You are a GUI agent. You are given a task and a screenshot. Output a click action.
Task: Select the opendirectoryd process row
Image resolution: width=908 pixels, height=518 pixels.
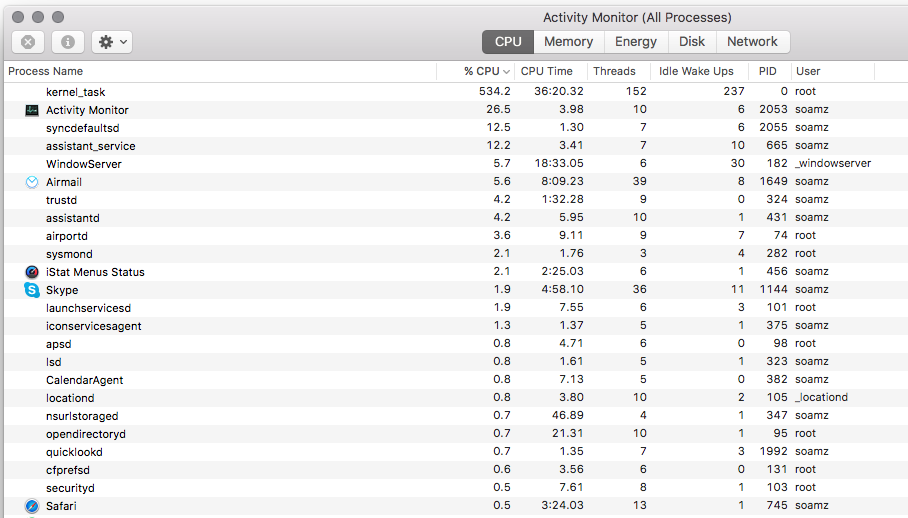(456, 433)
